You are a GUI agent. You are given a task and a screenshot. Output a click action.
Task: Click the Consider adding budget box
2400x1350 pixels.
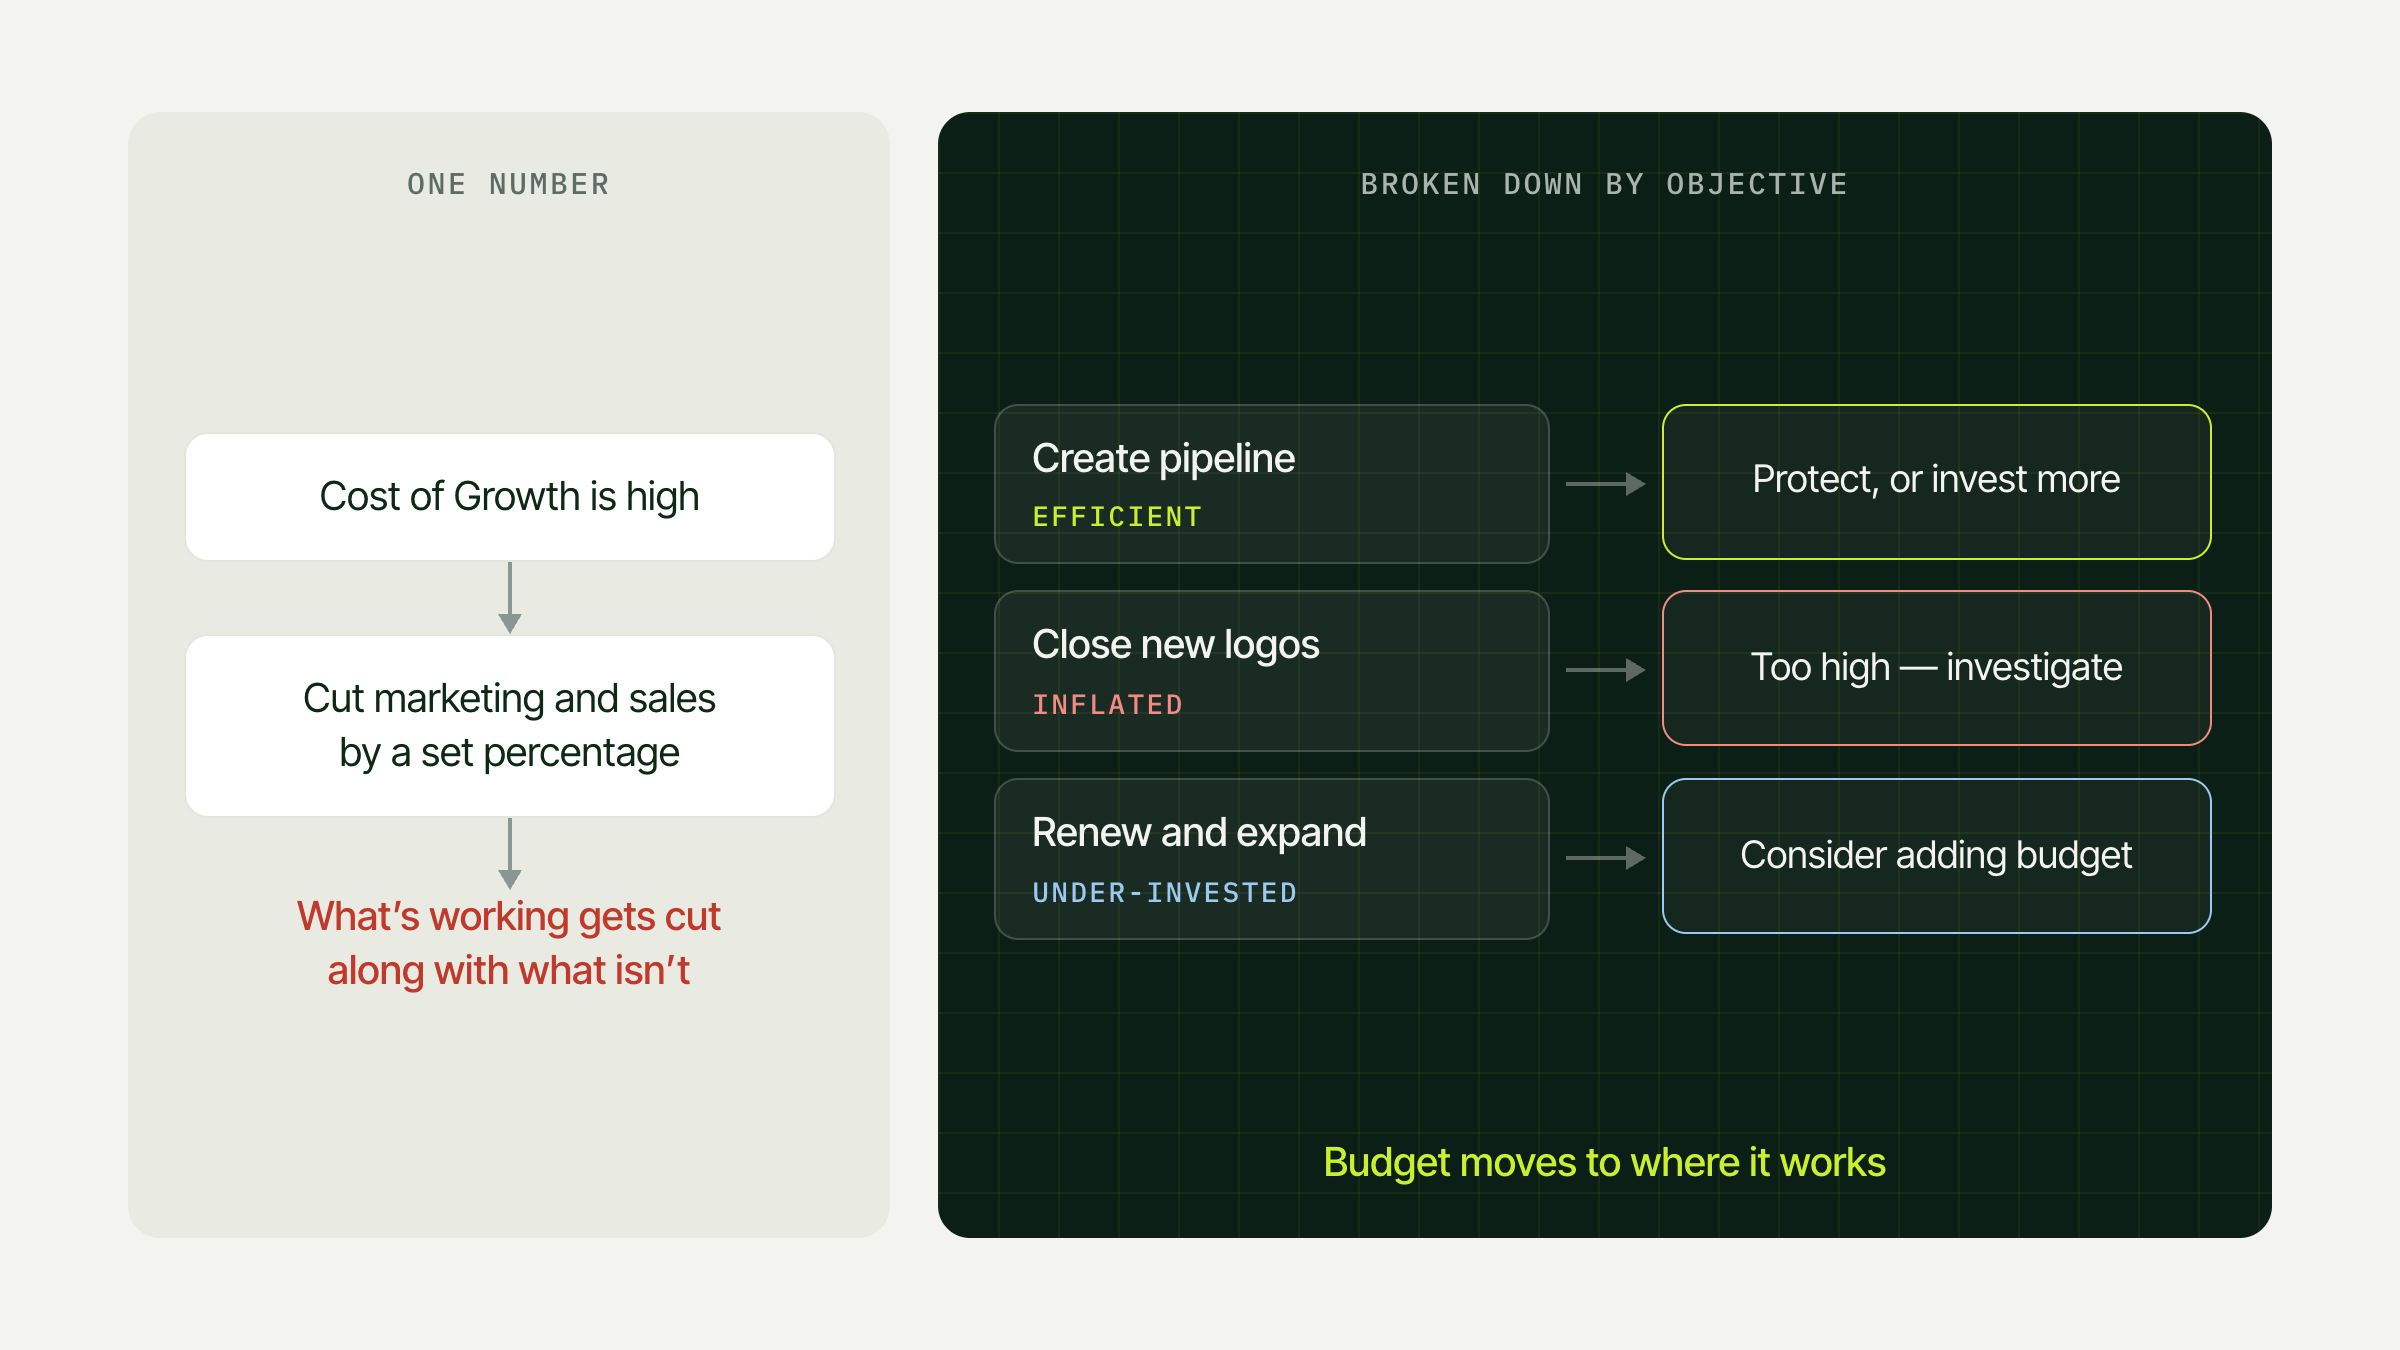tap(1937, 856)
